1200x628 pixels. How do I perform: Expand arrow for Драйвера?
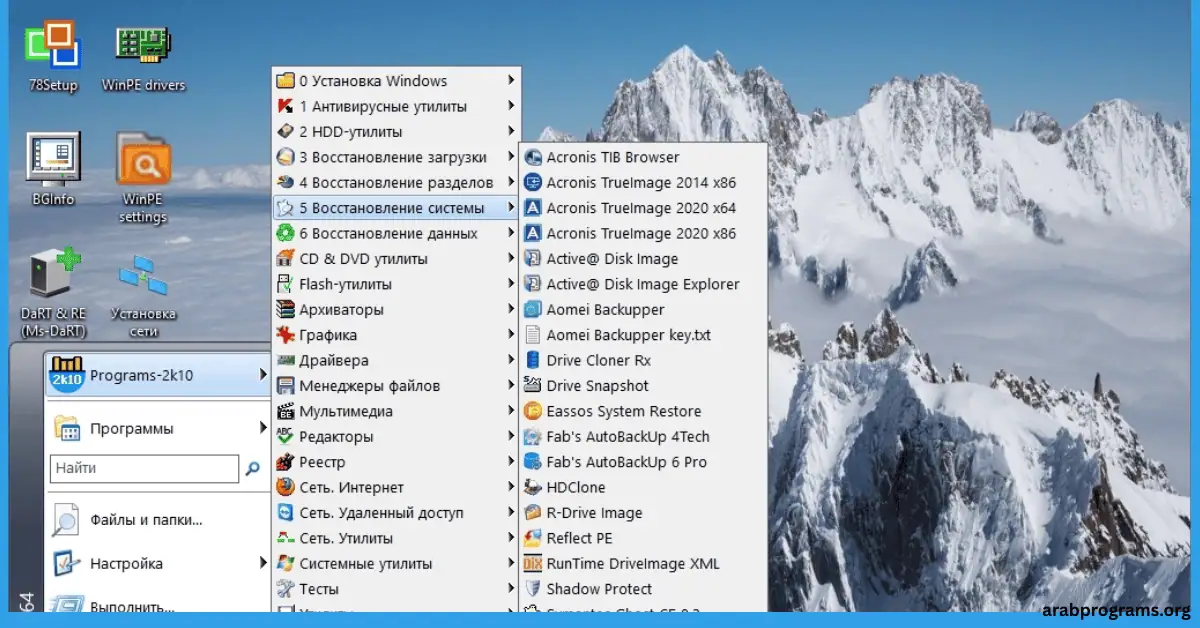(512, 360)
